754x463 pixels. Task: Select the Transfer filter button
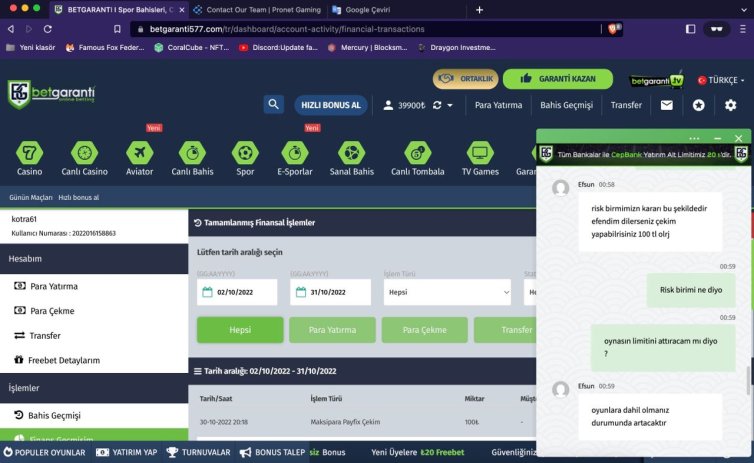tap(505, 330)
